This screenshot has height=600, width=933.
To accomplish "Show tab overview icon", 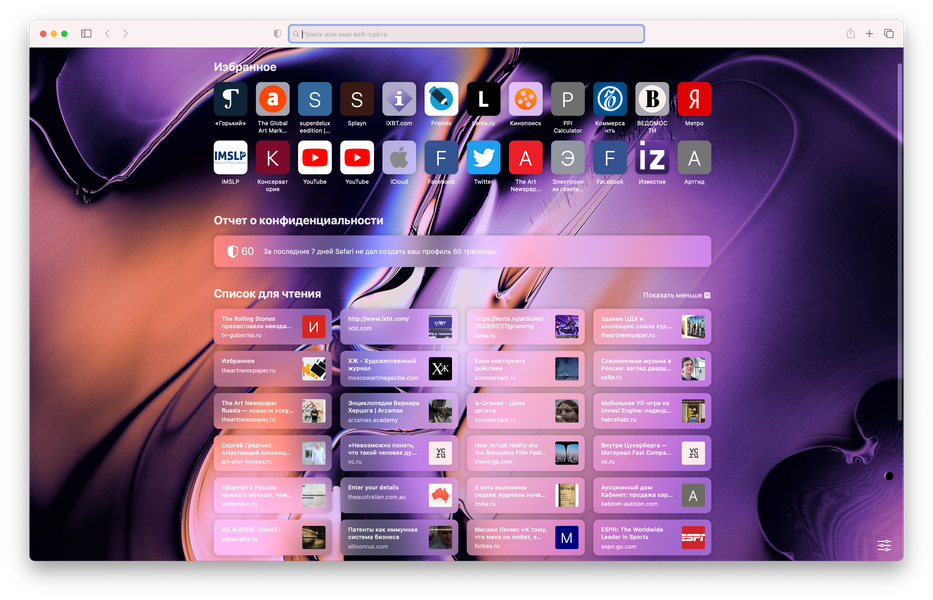I will [889, 34].
